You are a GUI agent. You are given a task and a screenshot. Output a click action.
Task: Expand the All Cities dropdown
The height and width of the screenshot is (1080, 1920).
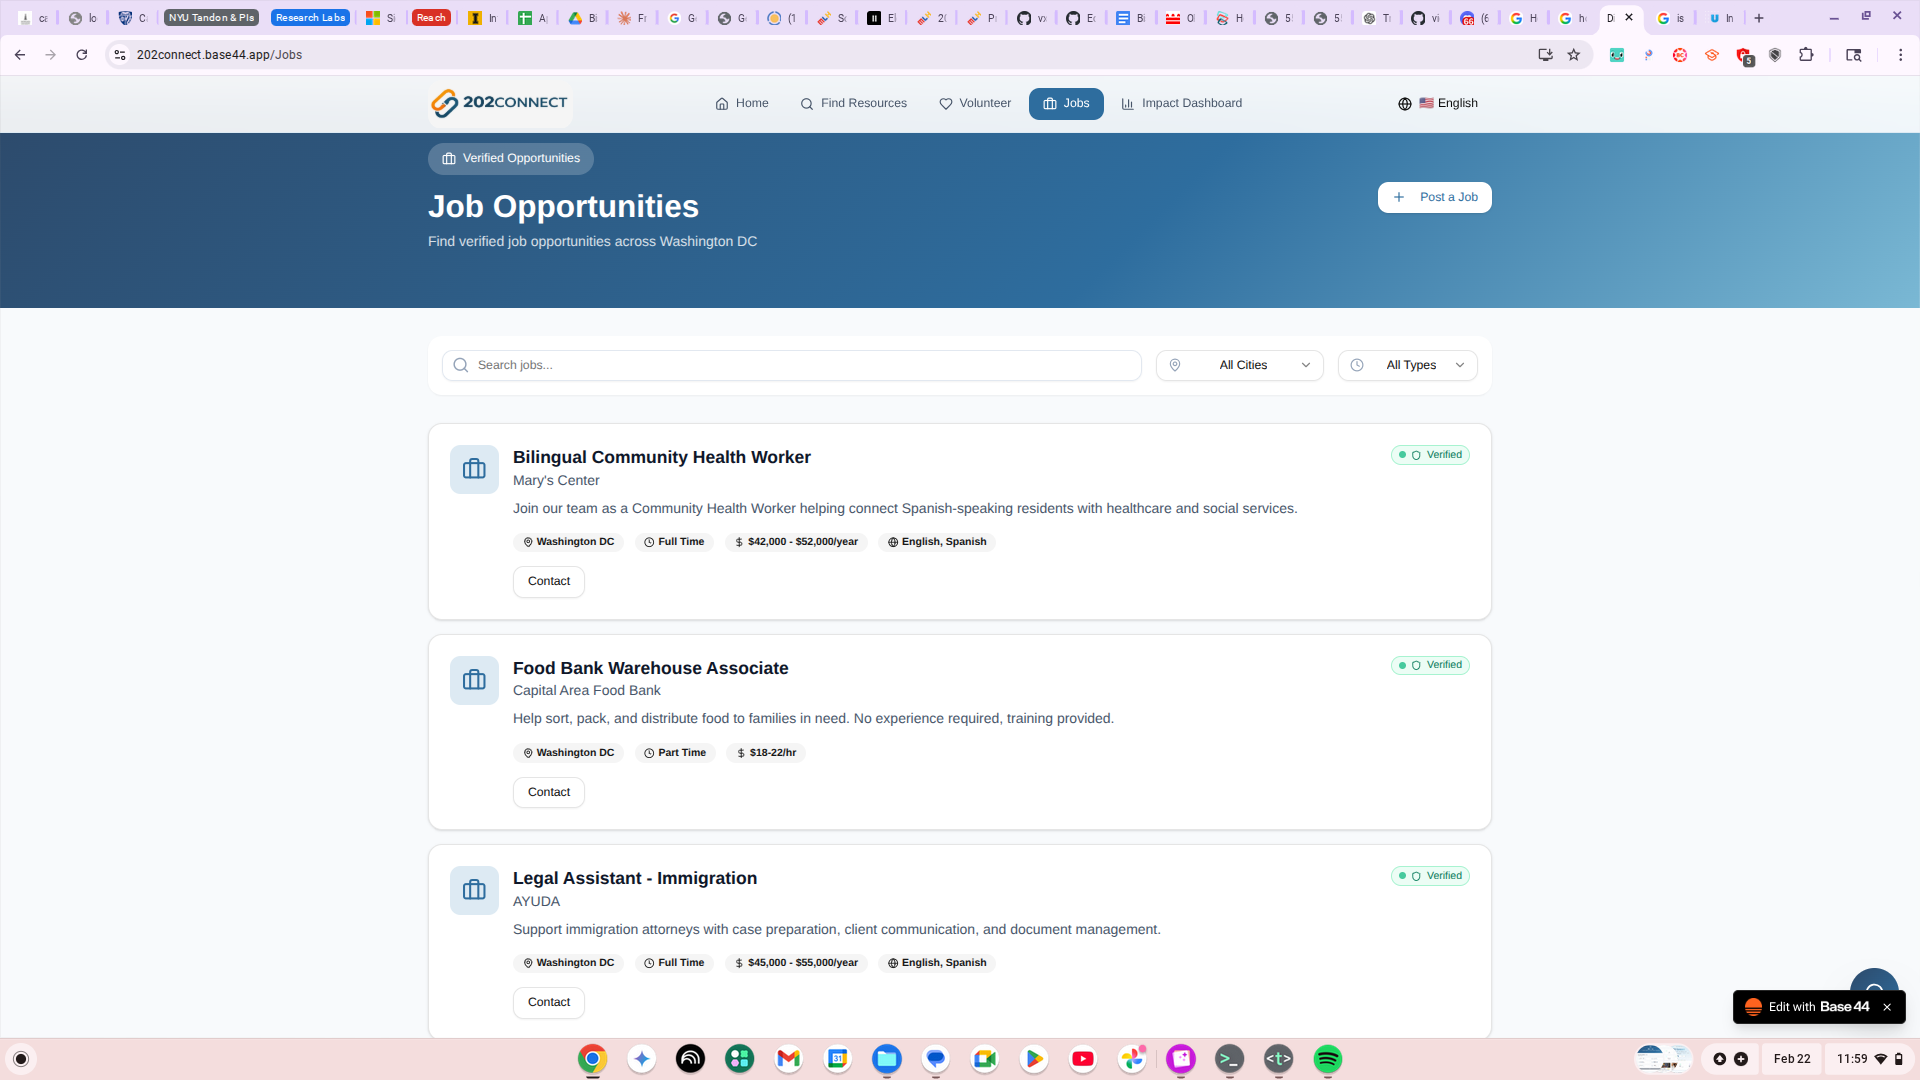pyautogui.click(x=1239, y=365)
